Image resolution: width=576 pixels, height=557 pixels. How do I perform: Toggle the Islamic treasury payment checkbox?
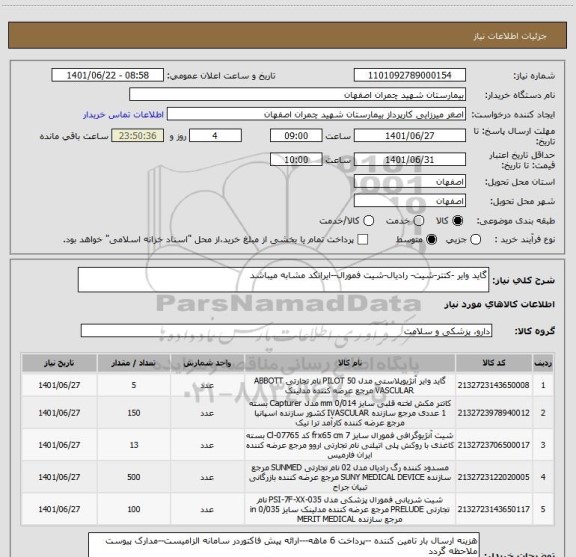click(x=363, y=240)
